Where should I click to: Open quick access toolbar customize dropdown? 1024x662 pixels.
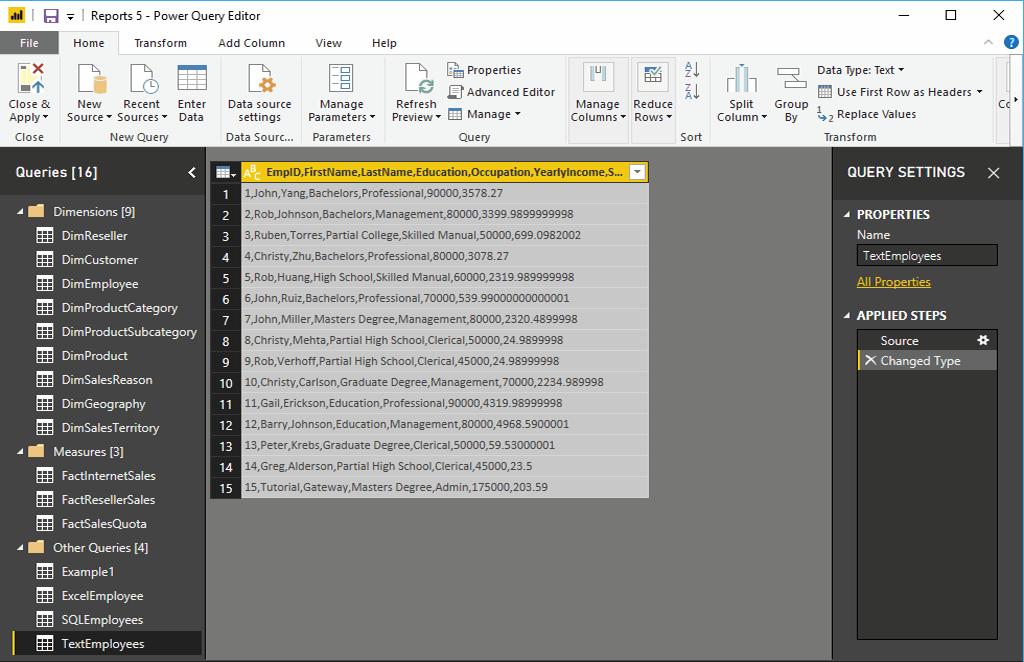coord(71,16)
